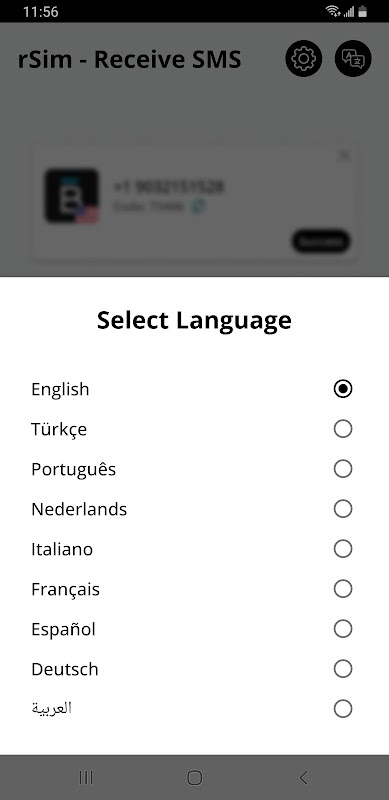Tap the black button on number card

coord(321,241)
